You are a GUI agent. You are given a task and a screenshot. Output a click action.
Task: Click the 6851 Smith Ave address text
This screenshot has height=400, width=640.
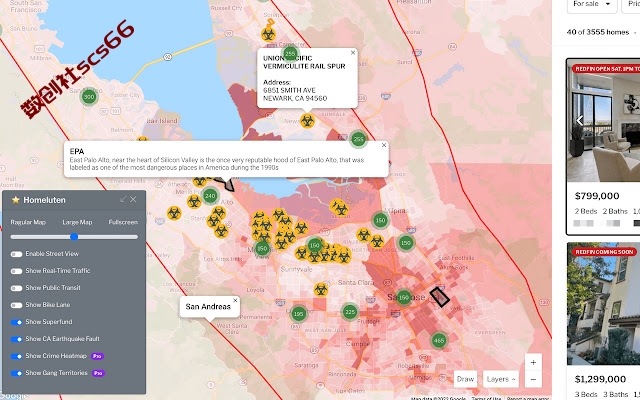pyautogui.click(x=289, y=90)
